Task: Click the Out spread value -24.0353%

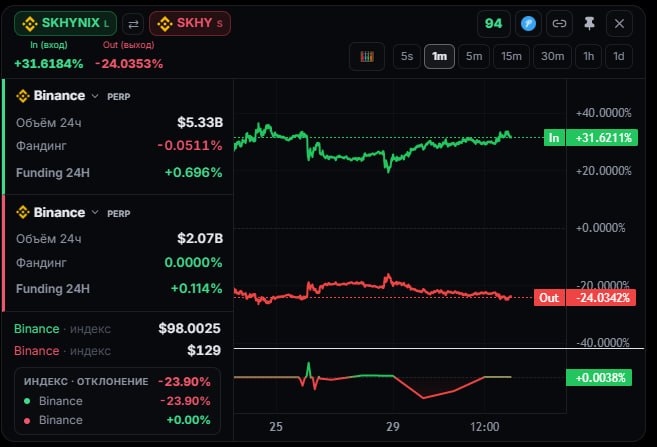Action: click(129, 64)
